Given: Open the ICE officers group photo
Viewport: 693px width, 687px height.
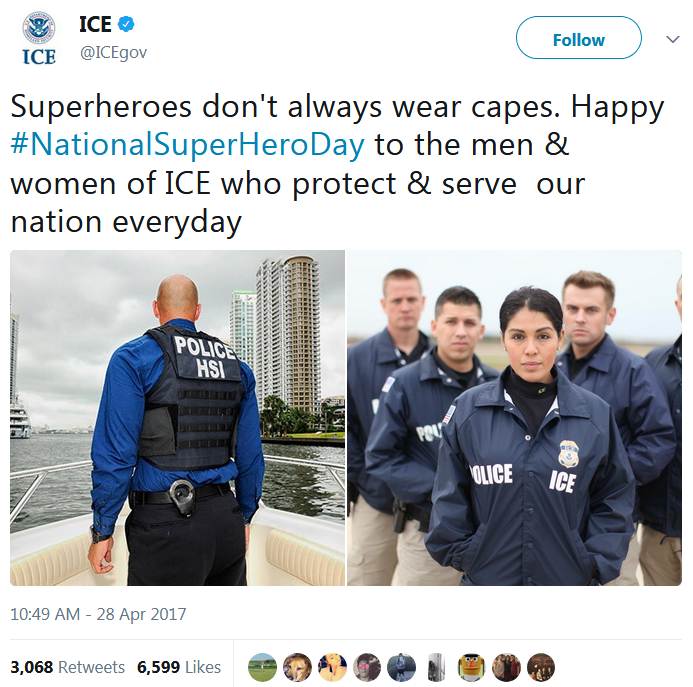Looking at the screenshot, I should coord(514,418).
